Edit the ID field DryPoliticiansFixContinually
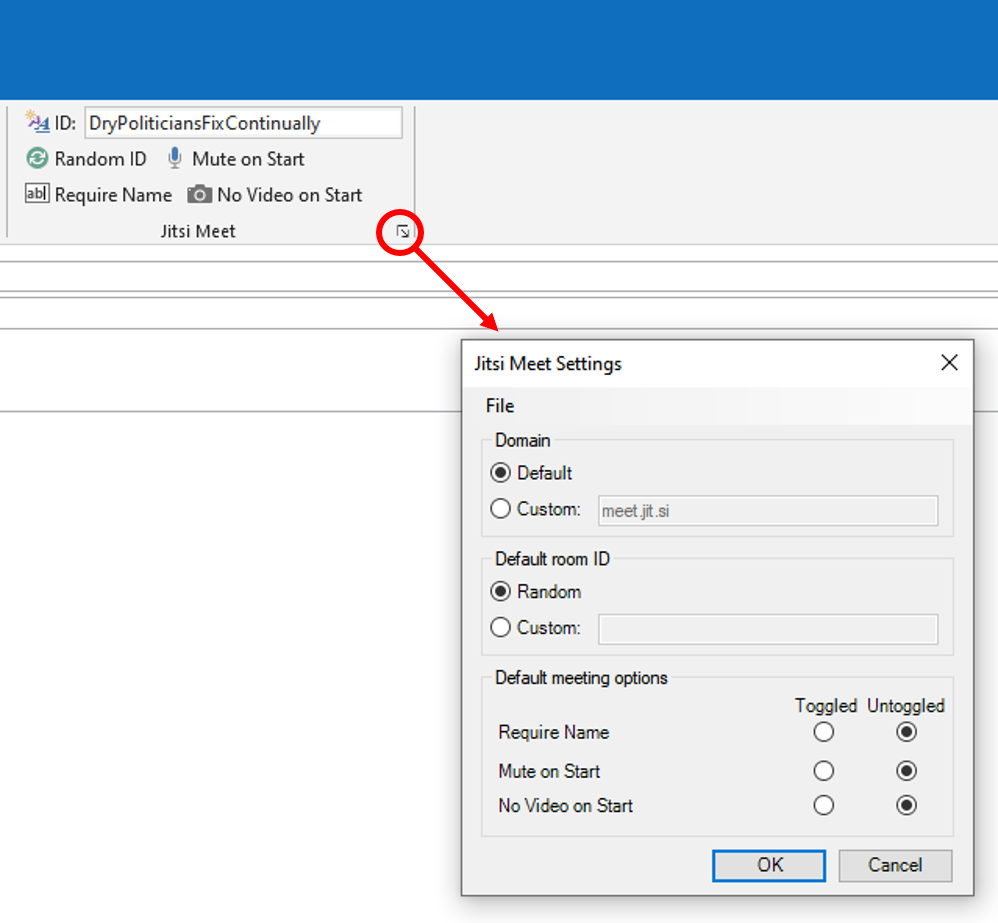 243,122
